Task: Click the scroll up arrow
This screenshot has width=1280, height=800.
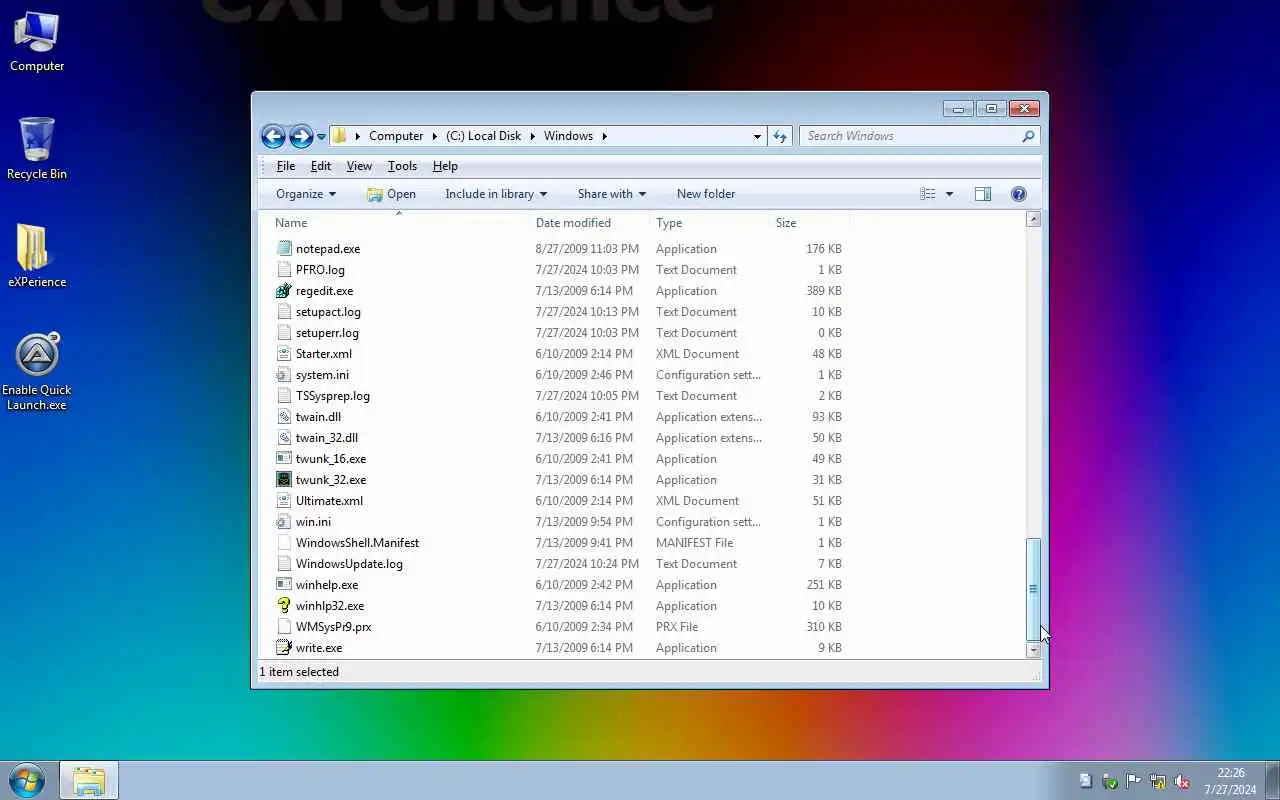Action: pyautogui.click(x=1034, y=219)
